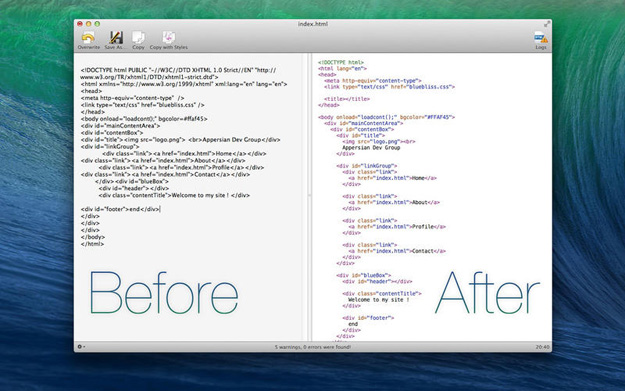This screenshot has height=391, width=625.
Task: Click the split divider between the two panes
Action: click(x=309, y=196)
